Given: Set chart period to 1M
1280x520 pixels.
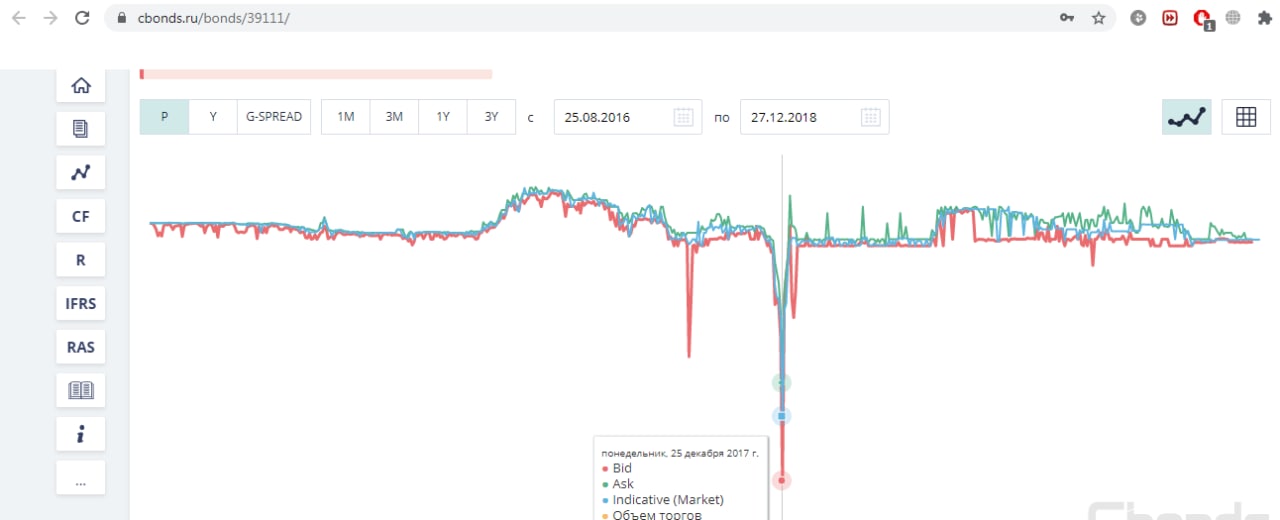Looking at the screenshot, I should pyautogui.click(x=346, y=117).
